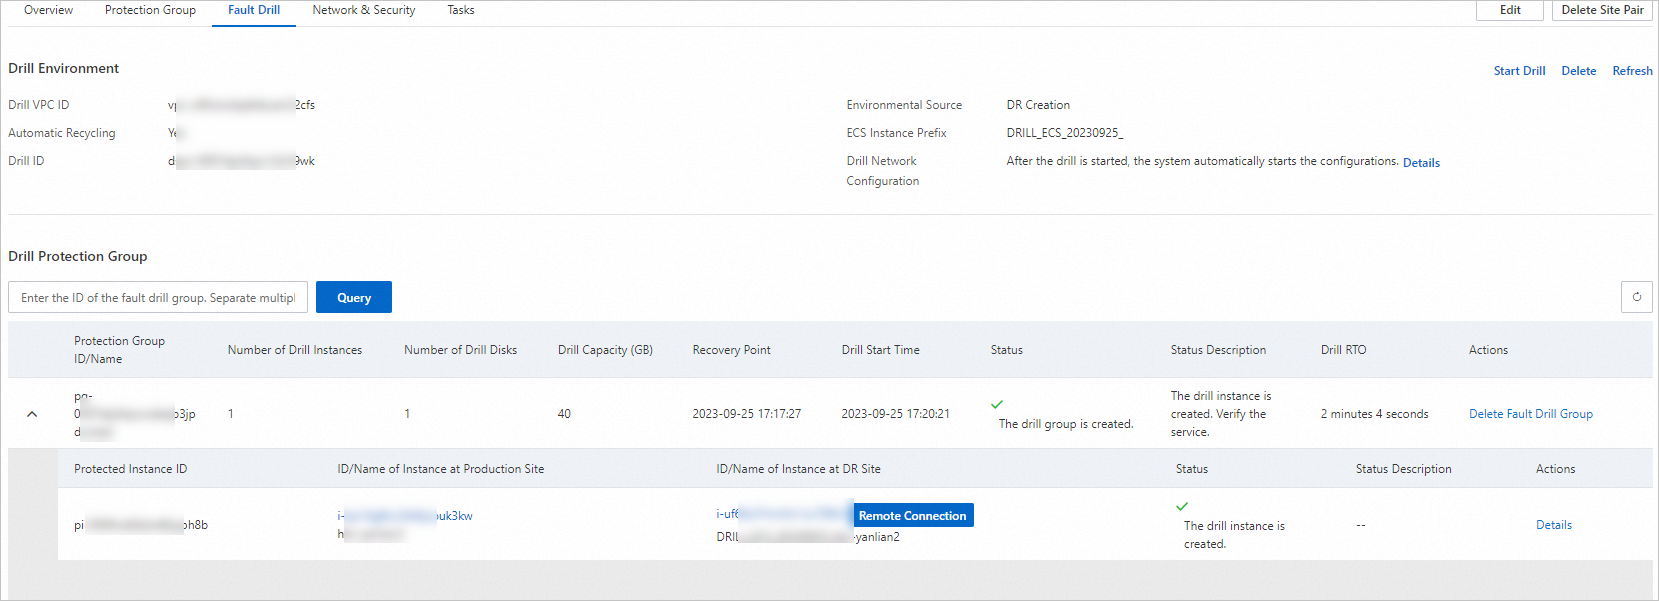Open Details for Drill Network Configuration
Screen dimensions: 1659x601
click(x=1421, y=163)
